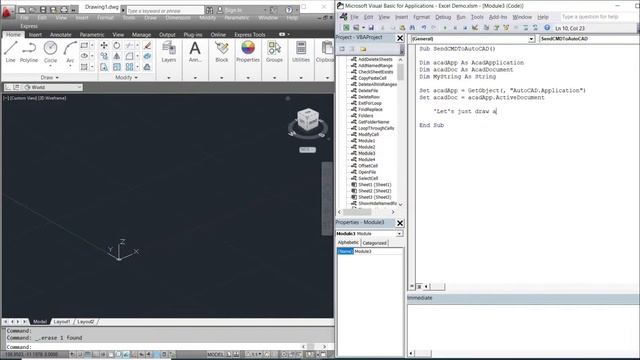Screen dimensions: 640x360
Task: Open the Annotation text panel
Action: (195, 52)
